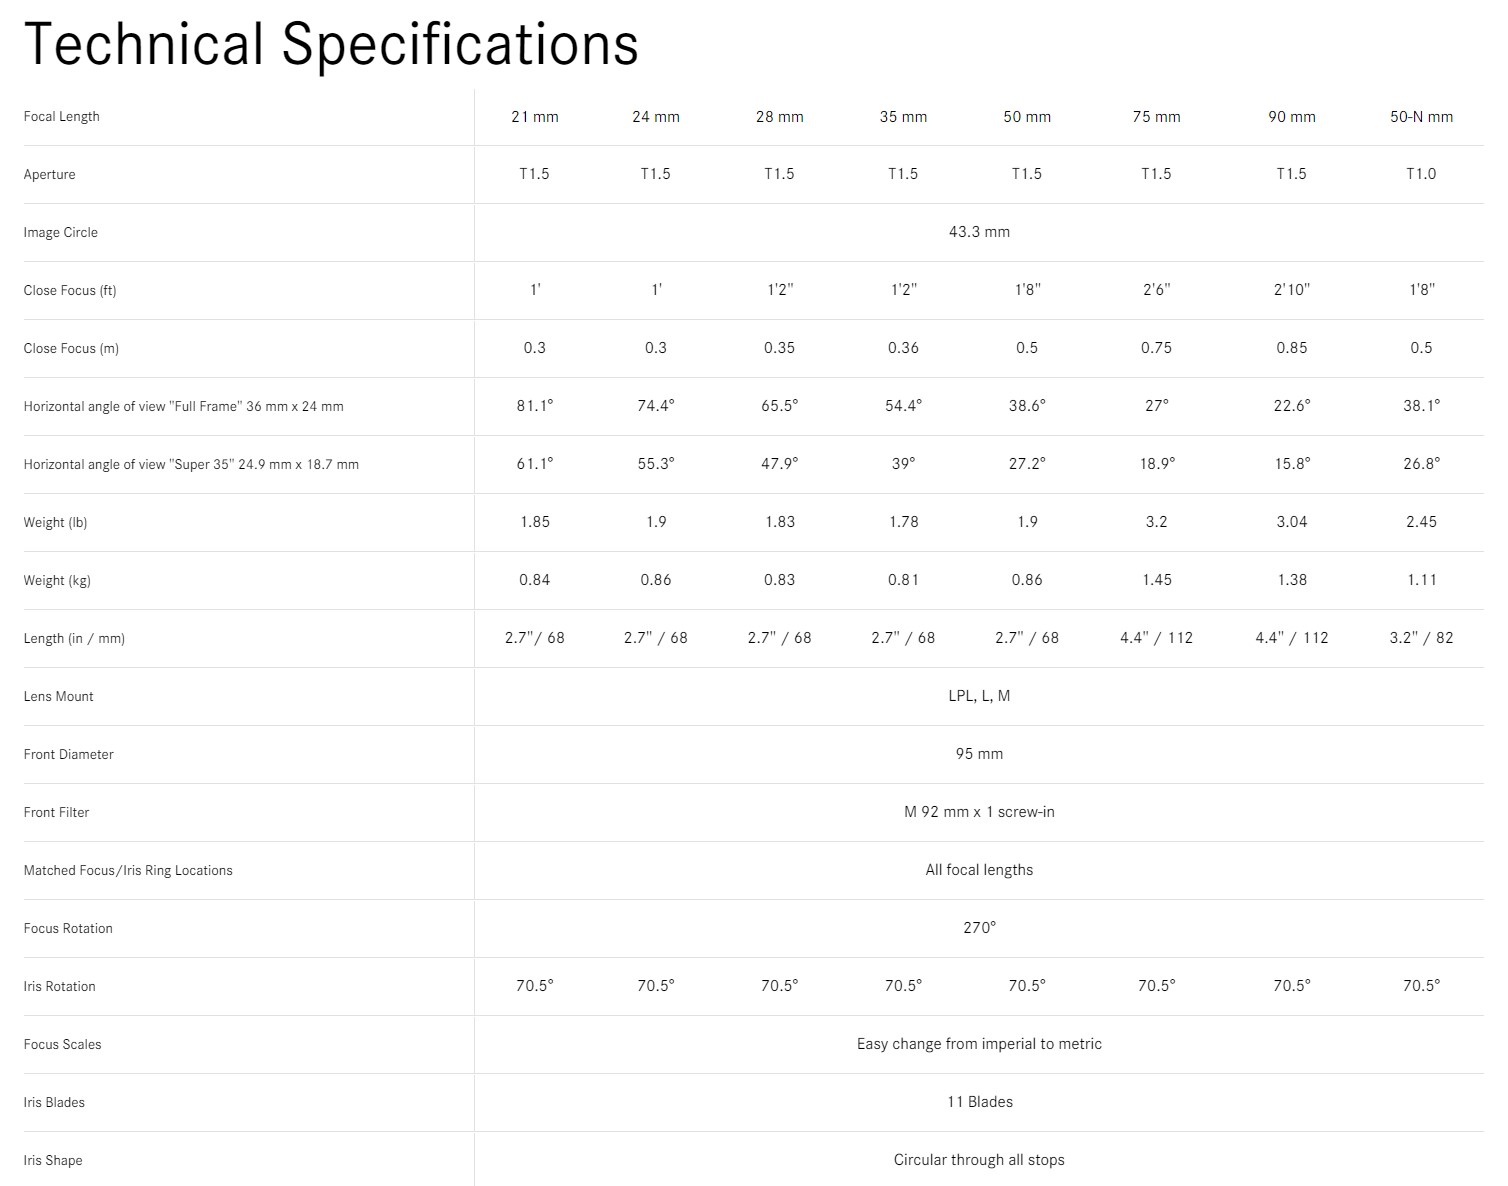
Task: Click the 11 Blades value
Action: click(x=979, y=1102)
